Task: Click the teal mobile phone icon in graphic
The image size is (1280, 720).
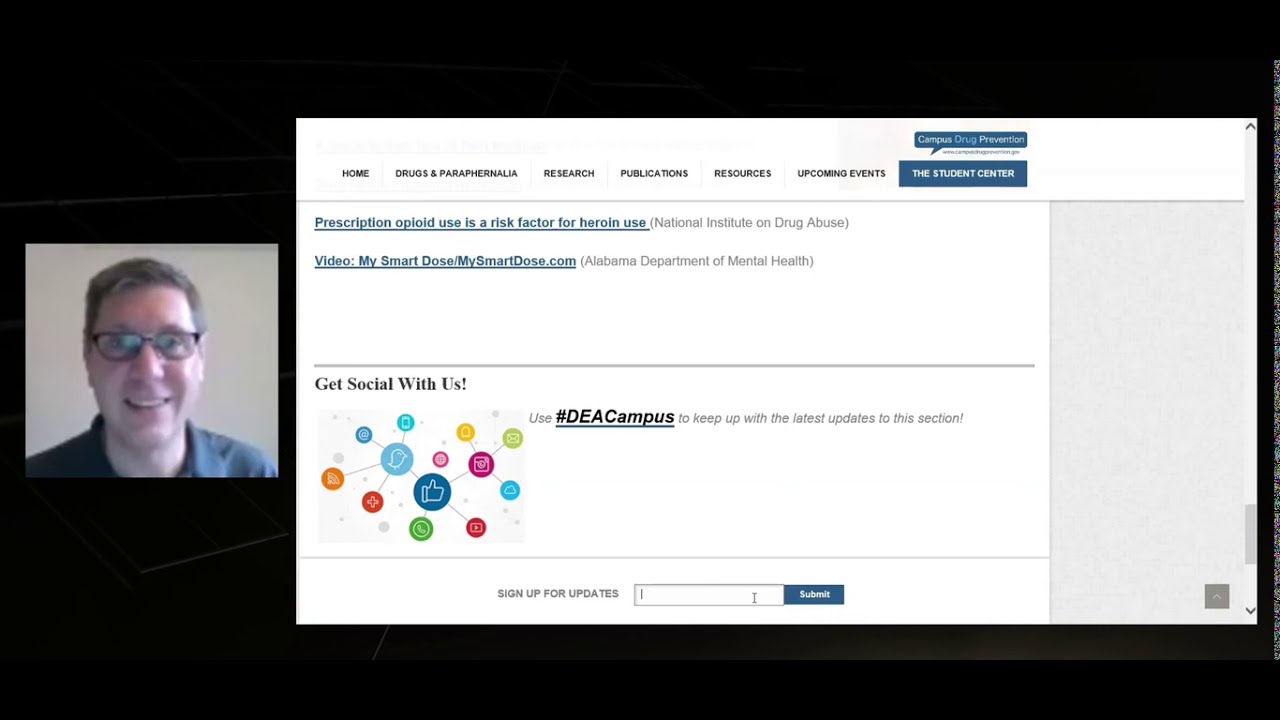Action: [405, 423]
